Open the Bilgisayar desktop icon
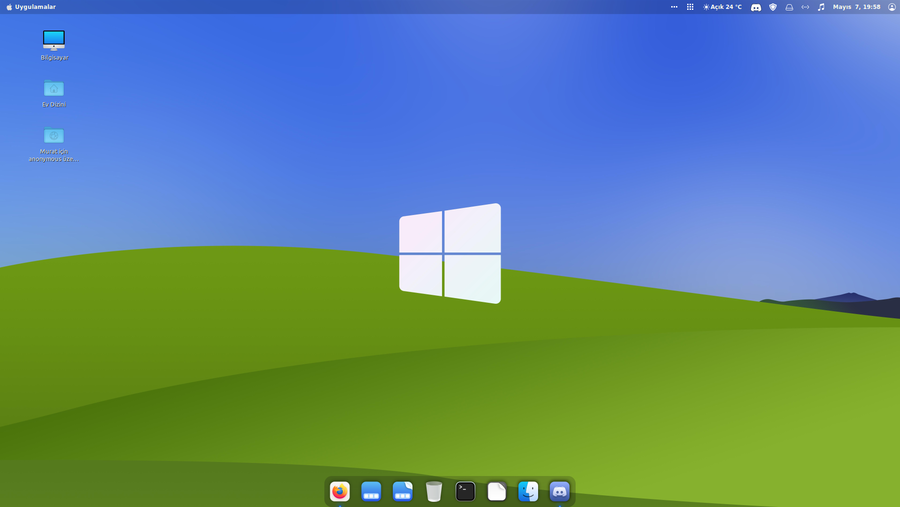 coord(54,40)
